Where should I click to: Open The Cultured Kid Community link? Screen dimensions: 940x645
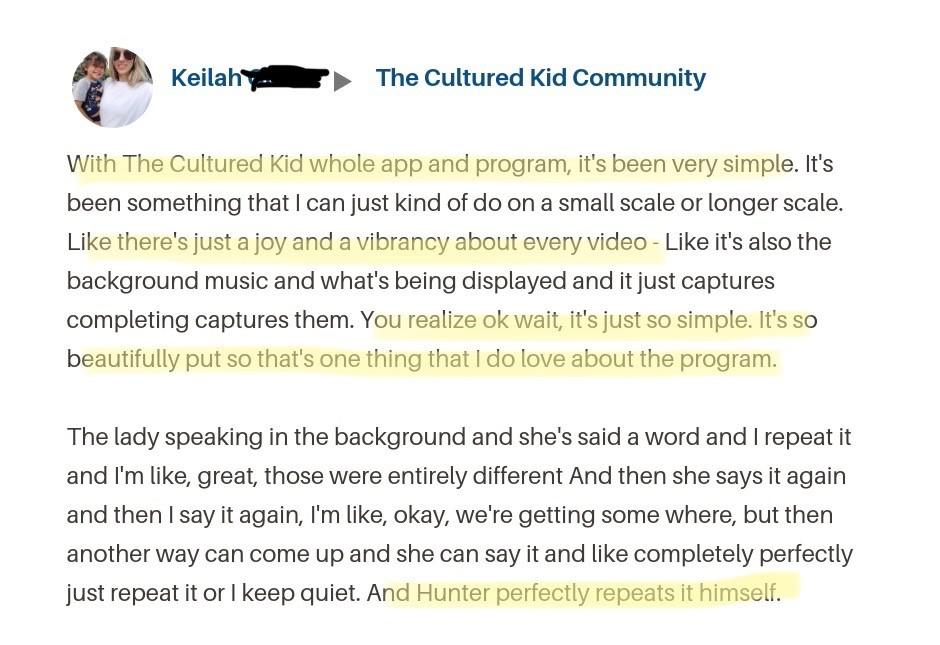coord(540,78)
